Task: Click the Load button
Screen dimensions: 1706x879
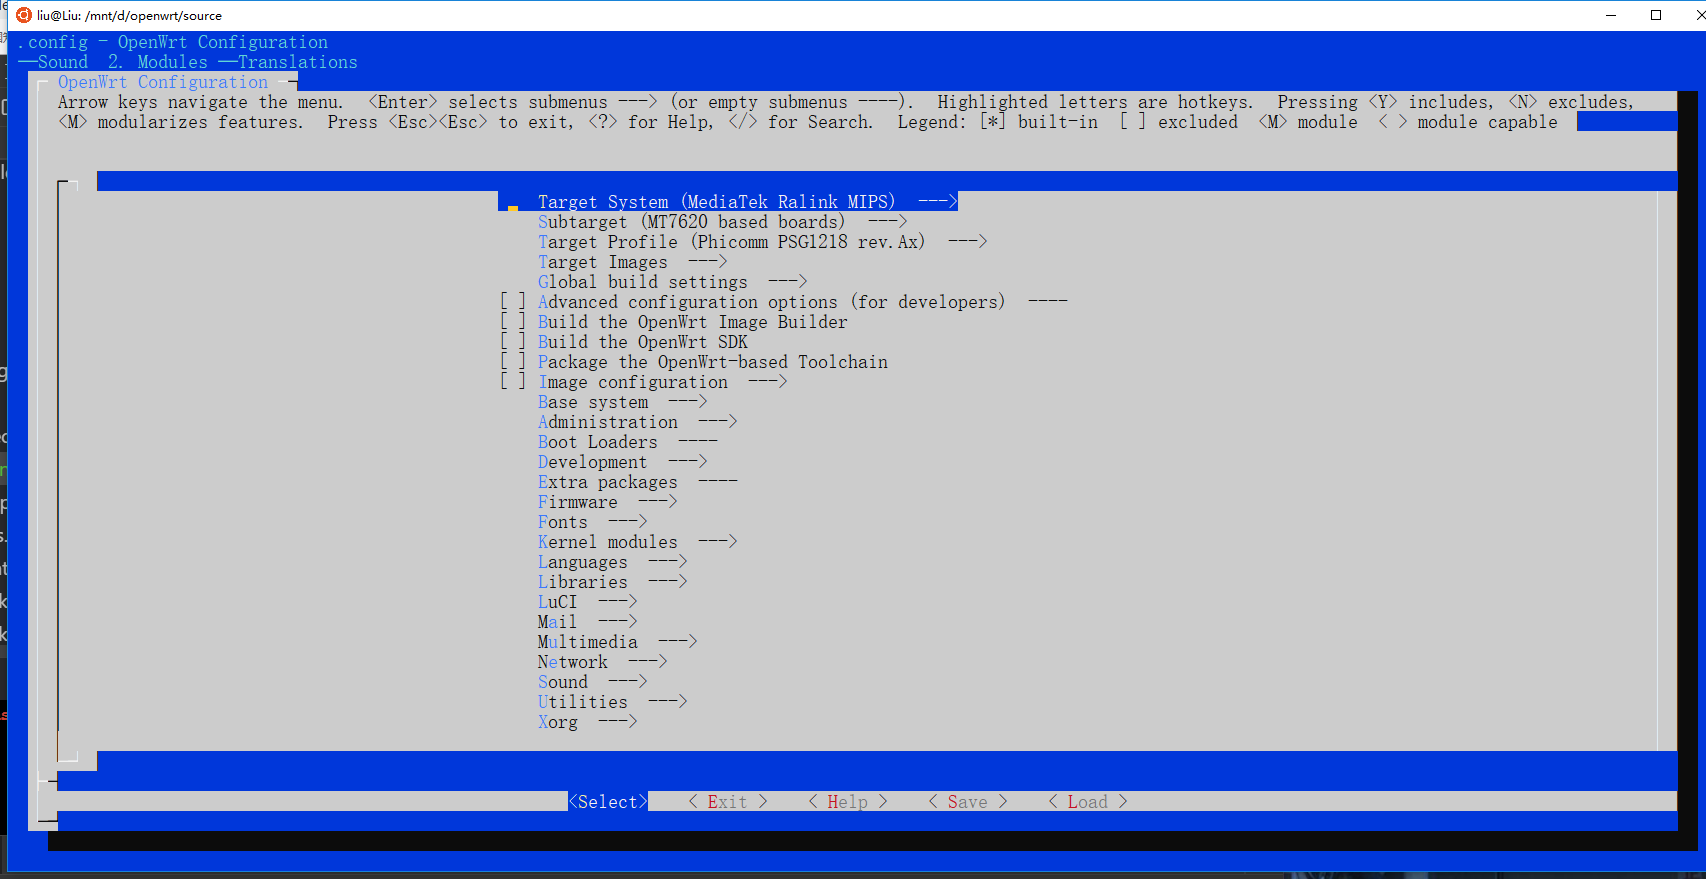Action: (1087, 802)
